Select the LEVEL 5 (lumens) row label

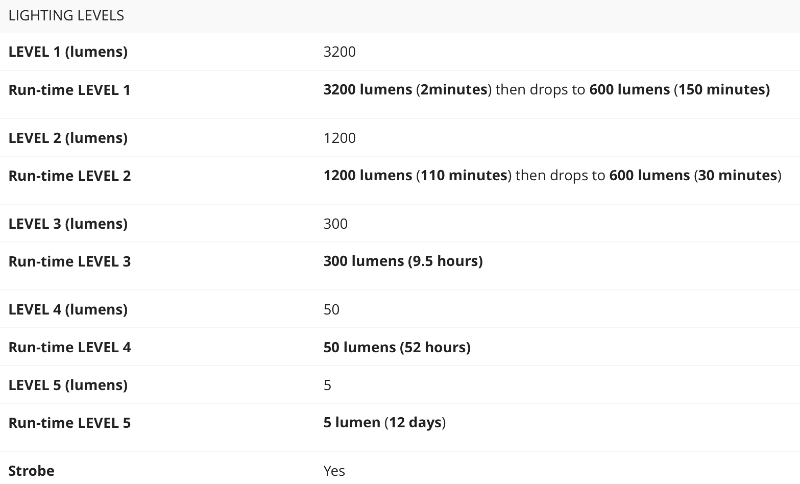click(x=67, y=385)
